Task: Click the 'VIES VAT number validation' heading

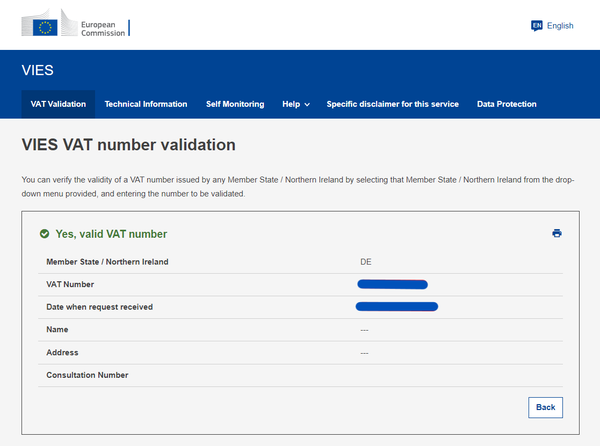Action: [x=128, y=145]
